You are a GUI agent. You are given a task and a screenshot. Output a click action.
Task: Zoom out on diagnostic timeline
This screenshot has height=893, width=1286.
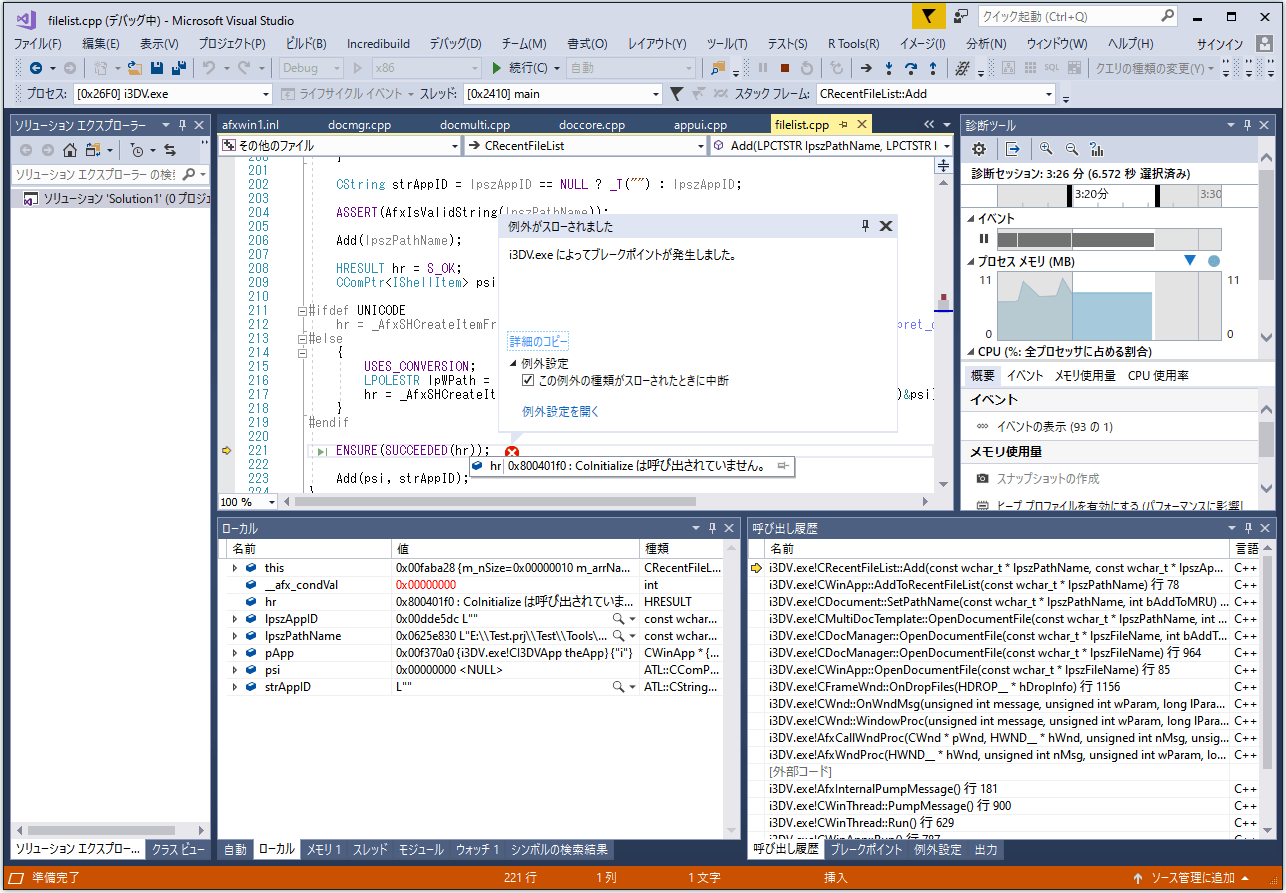(1071, 149)
